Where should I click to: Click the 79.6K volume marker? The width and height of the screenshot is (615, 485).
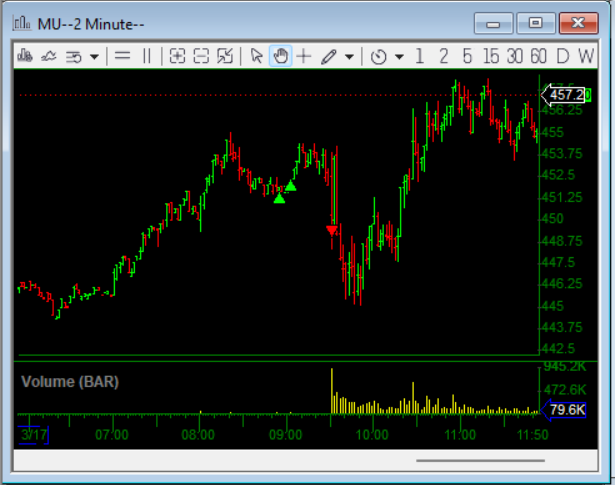[564, 410]
